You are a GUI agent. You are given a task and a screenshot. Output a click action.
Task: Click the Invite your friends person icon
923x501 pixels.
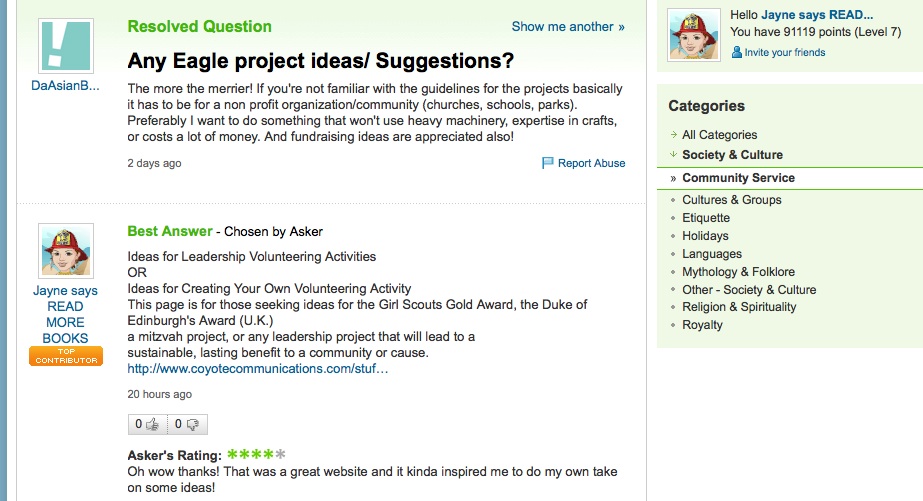(736, 52)
